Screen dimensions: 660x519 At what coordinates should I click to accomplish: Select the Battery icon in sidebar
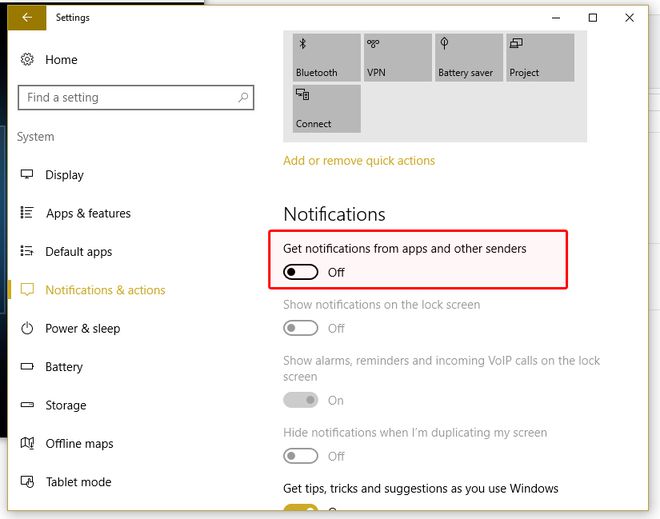pos(27,366)
